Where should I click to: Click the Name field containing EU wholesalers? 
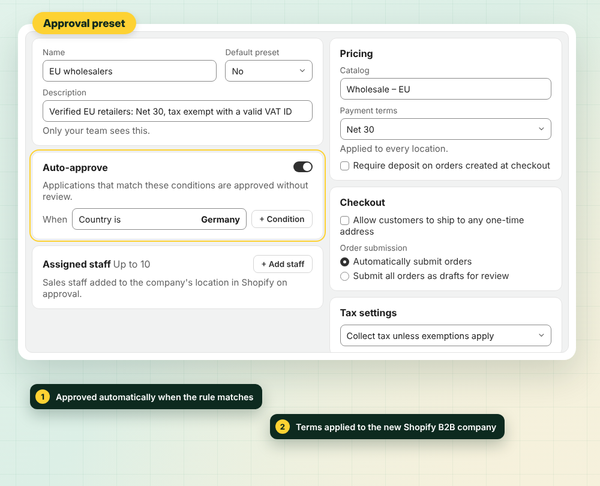pos(129,71)
